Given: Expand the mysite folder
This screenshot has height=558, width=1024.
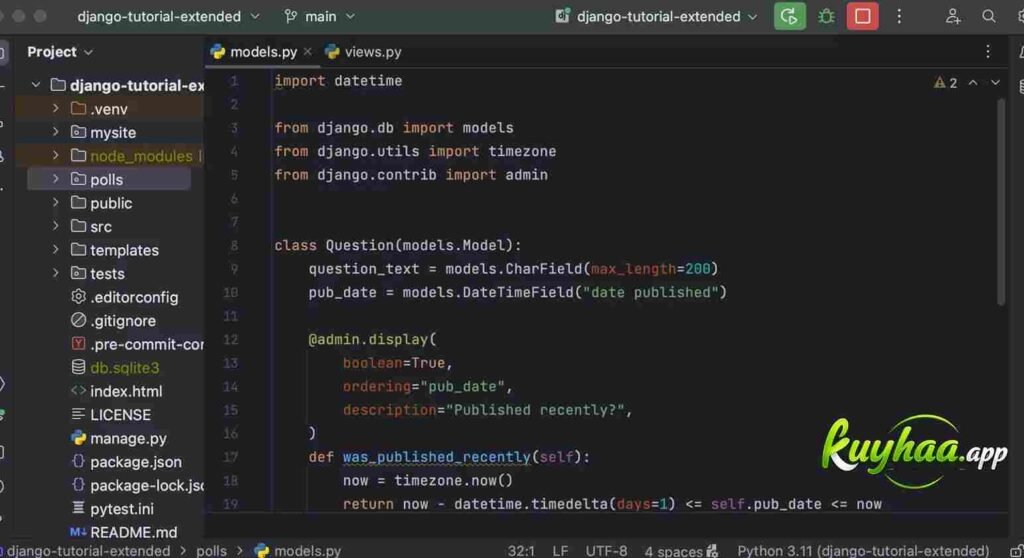Looking at the screenshot, I should (x=56, y=132).
